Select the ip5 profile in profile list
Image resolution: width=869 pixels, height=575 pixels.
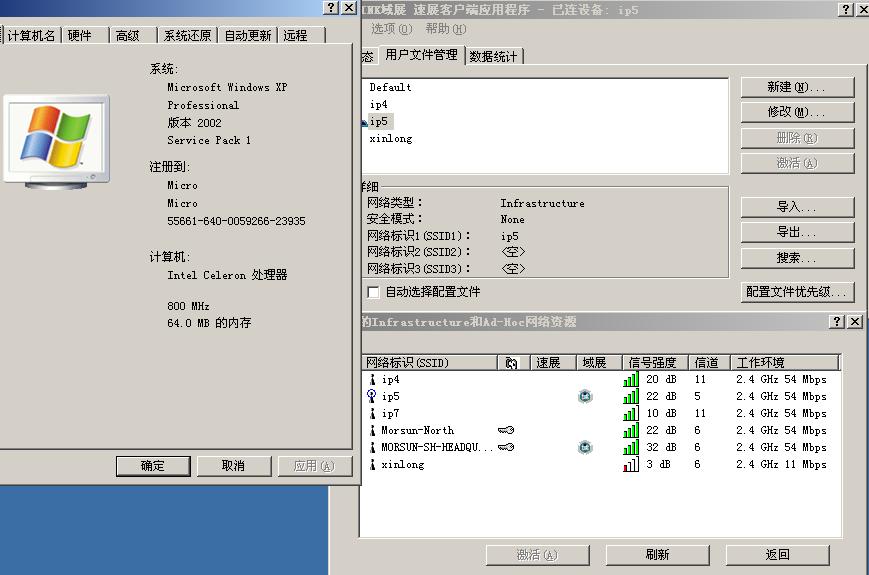tap(379, 121)
